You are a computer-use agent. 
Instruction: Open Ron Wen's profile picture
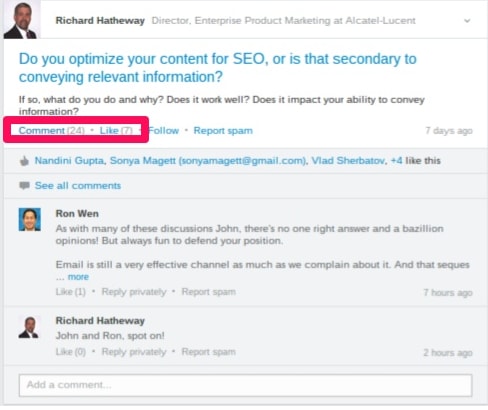pos(30,220)
